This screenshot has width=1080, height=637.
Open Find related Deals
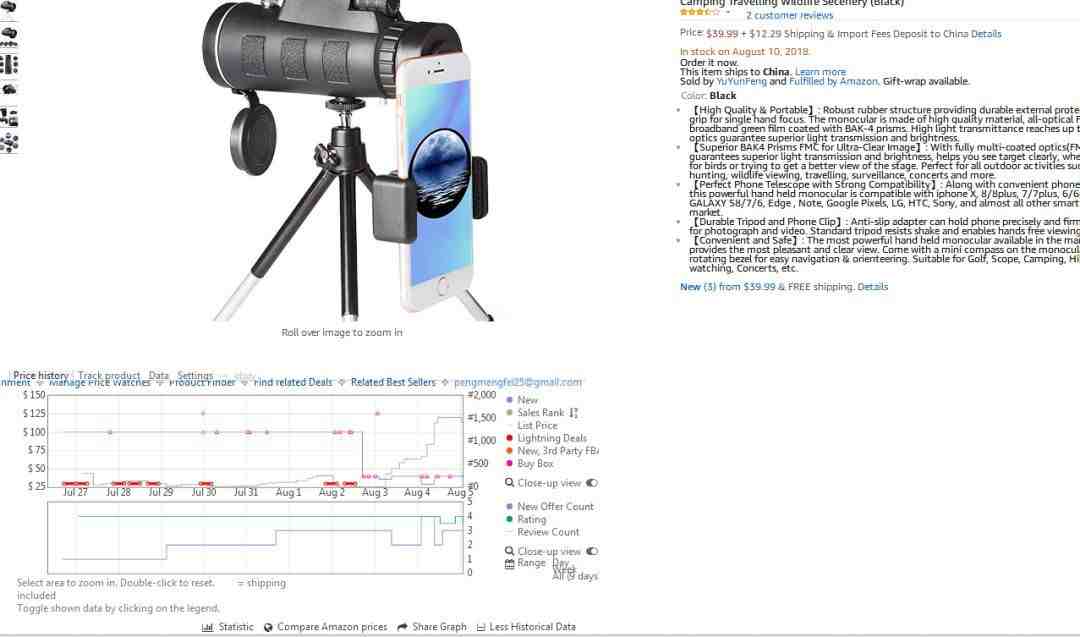[x=293, y=382]
